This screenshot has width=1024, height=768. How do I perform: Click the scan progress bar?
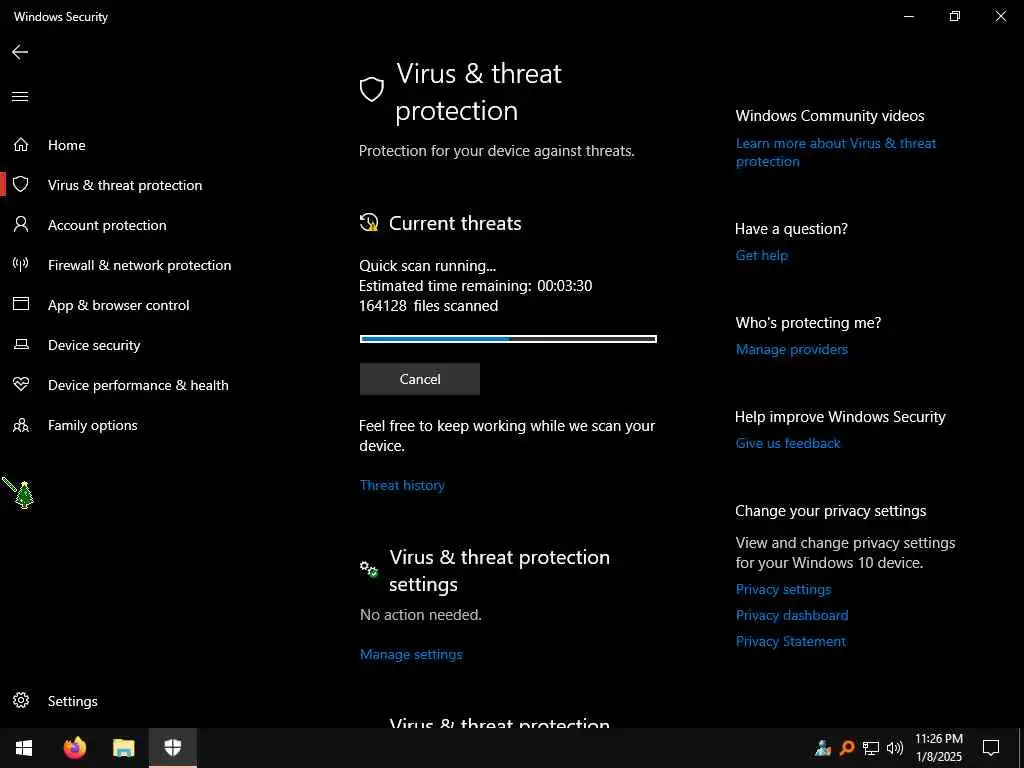pyautogui.click(x=508, y=339)
